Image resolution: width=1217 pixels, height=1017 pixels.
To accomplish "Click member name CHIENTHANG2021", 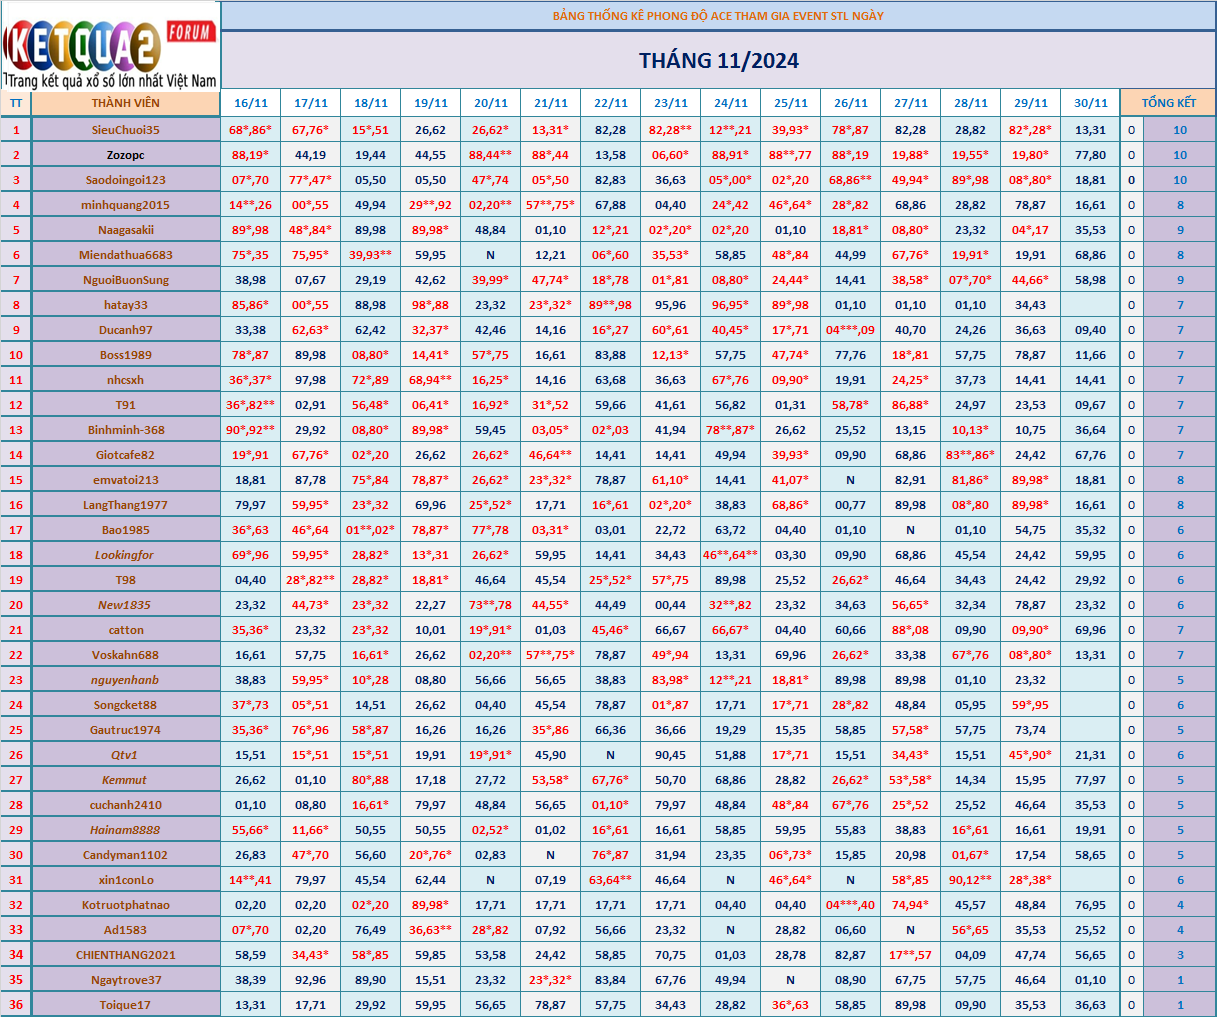I will [x=125, y=955].
